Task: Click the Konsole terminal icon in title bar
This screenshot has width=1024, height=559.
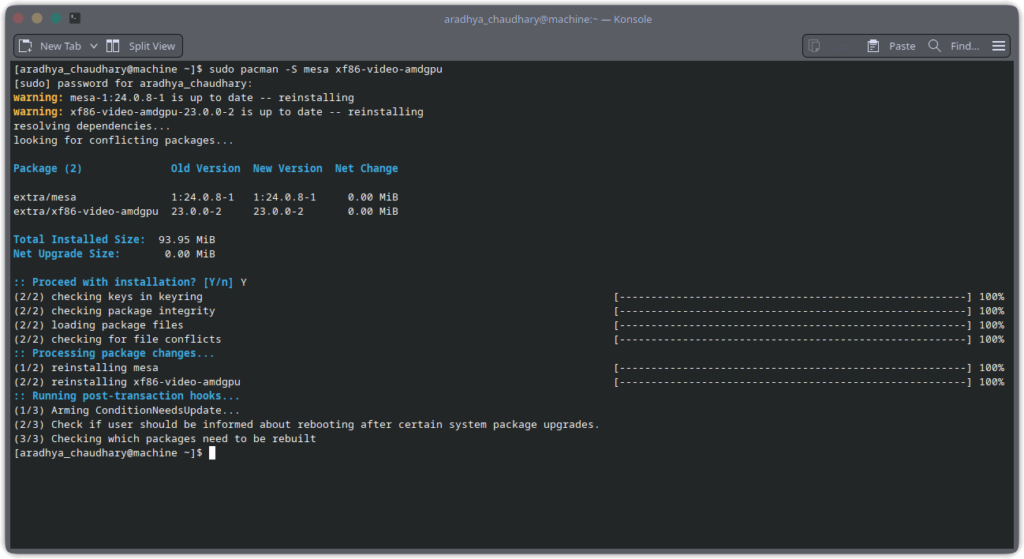Action: click(75, 18)
